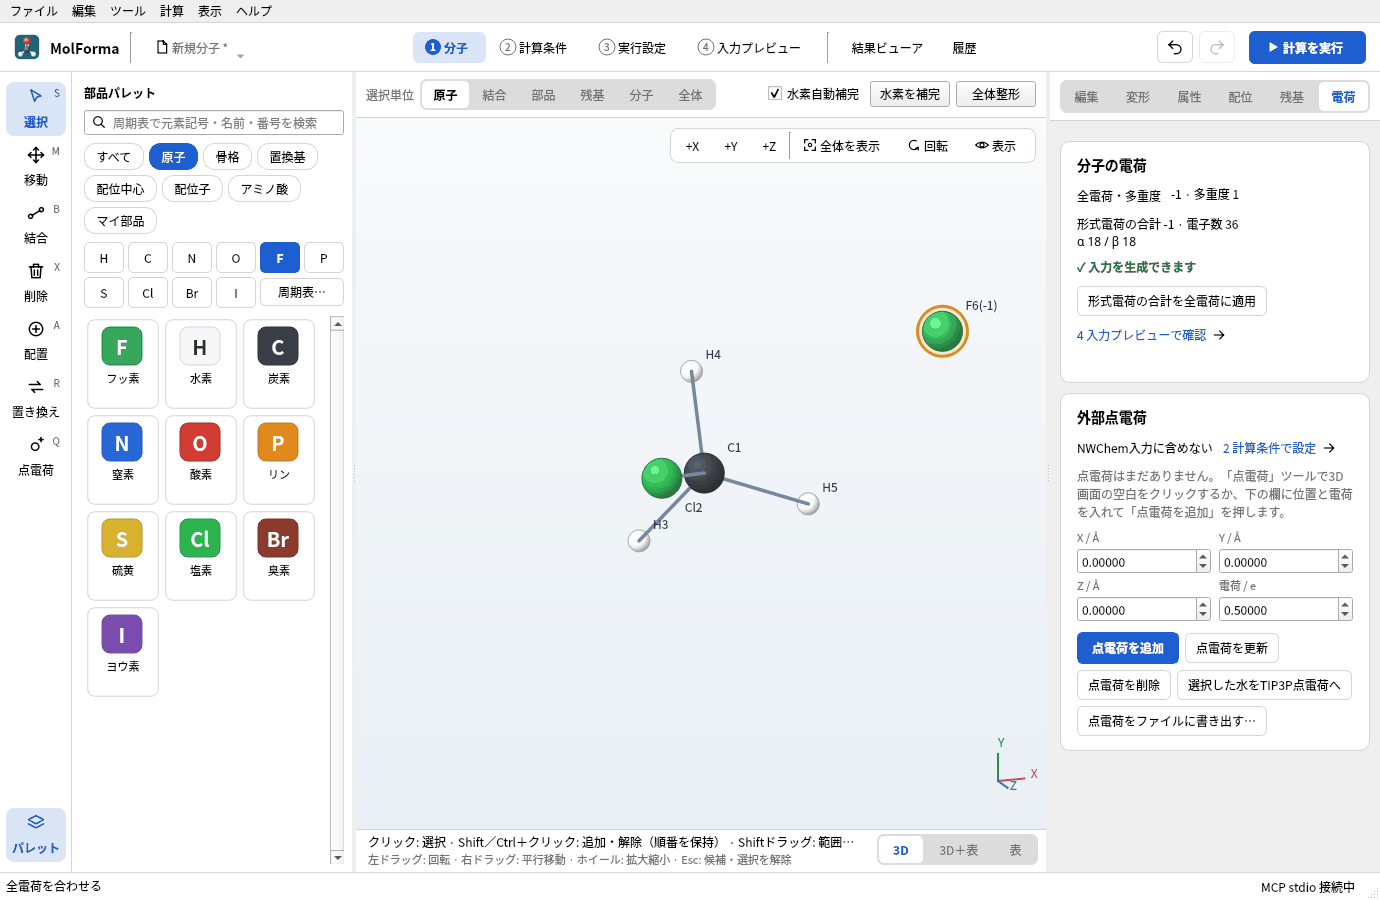Screen dimensions: 1380x900
Task: Toggle the パレット panel button
Action: pos(36,834)
